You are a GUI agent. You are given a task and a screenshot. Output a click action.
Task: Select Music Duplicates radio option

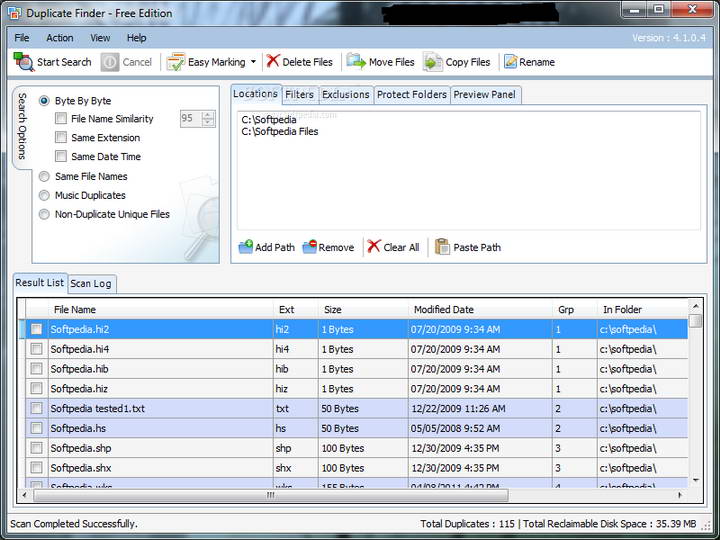44,196
